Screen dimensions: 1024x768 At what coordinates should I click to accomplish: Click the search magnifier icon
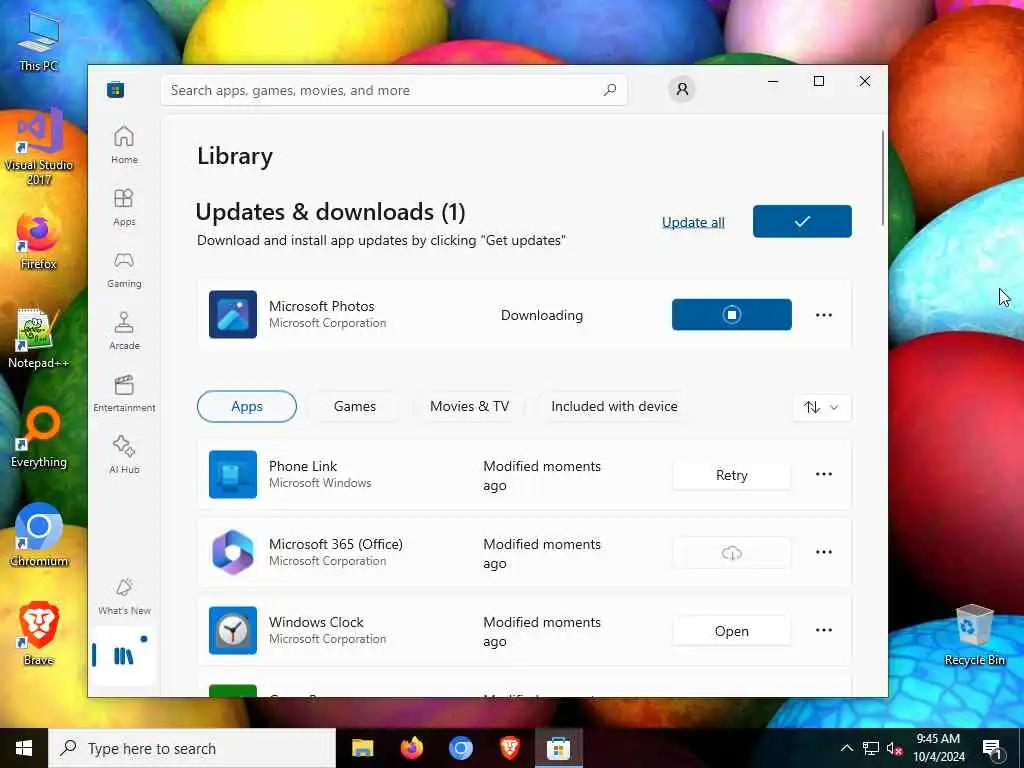pos(610,90)
